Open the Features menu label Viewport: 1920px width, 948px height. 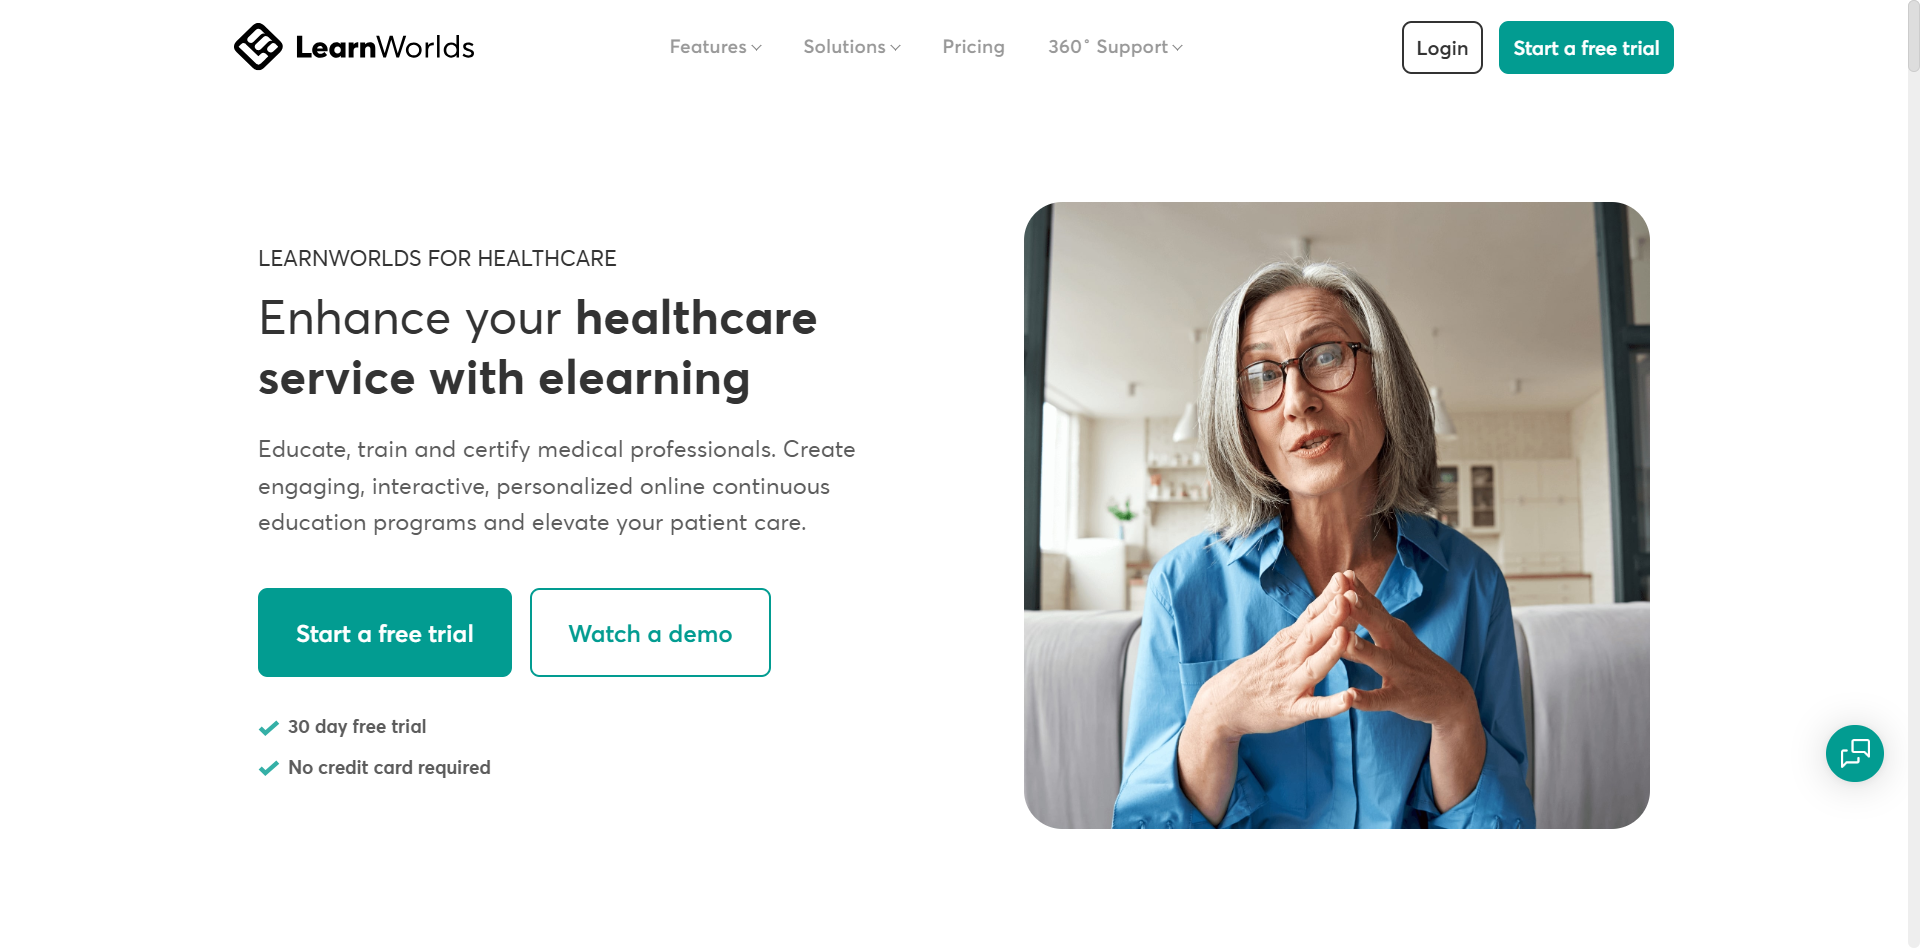click(708, 47)
